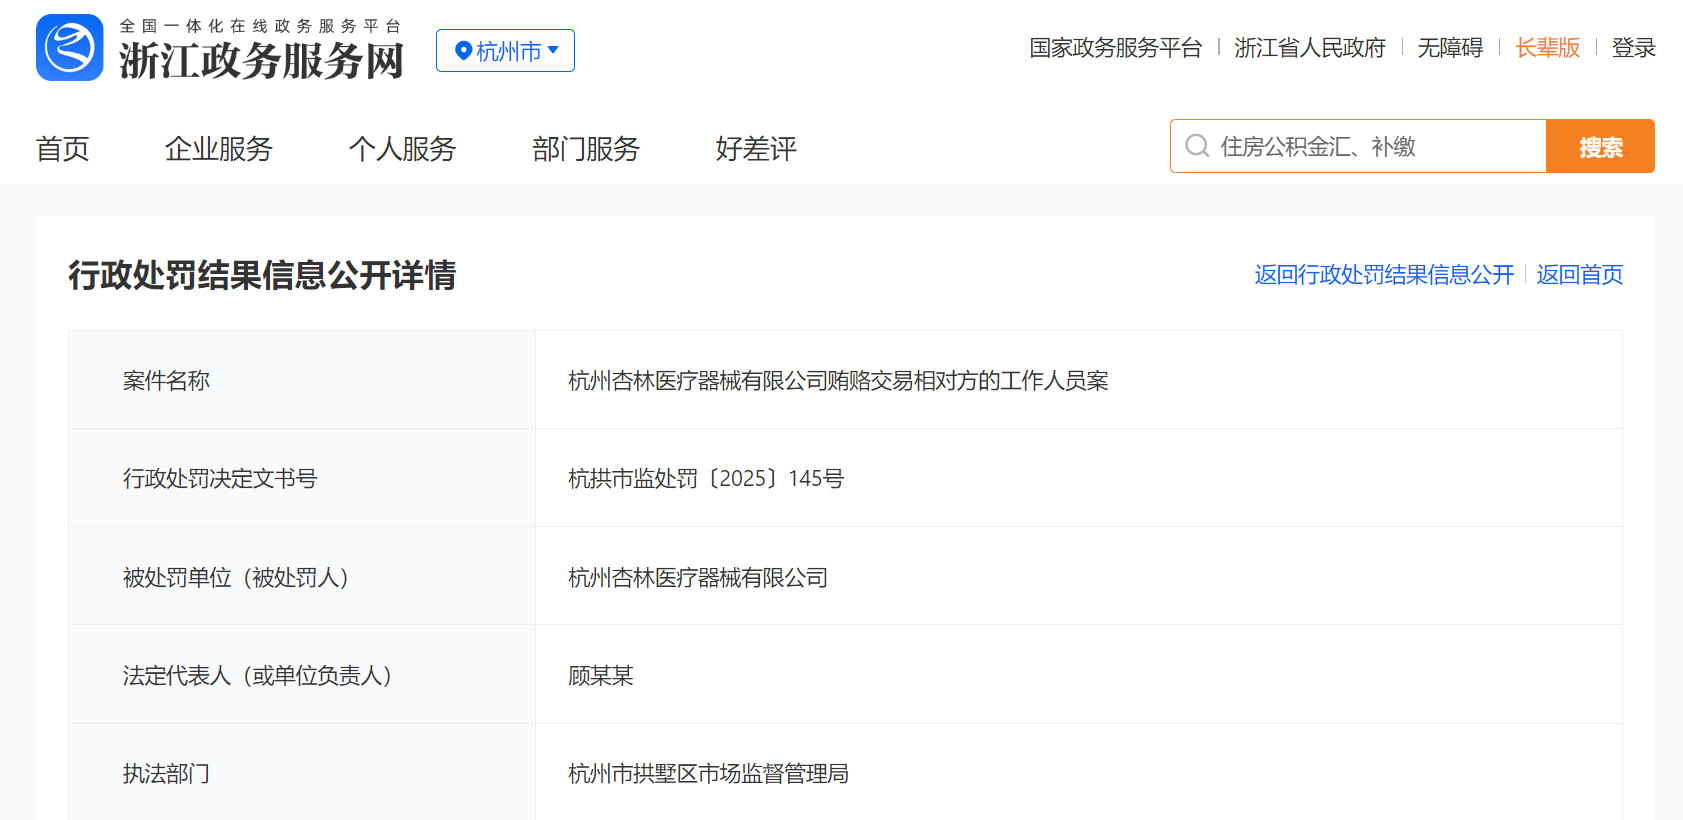The height and width of the screenshot is (820, 1683).
Task: Click 返回行政处罚结果信息公开 link
Action: coord(1384,275)
